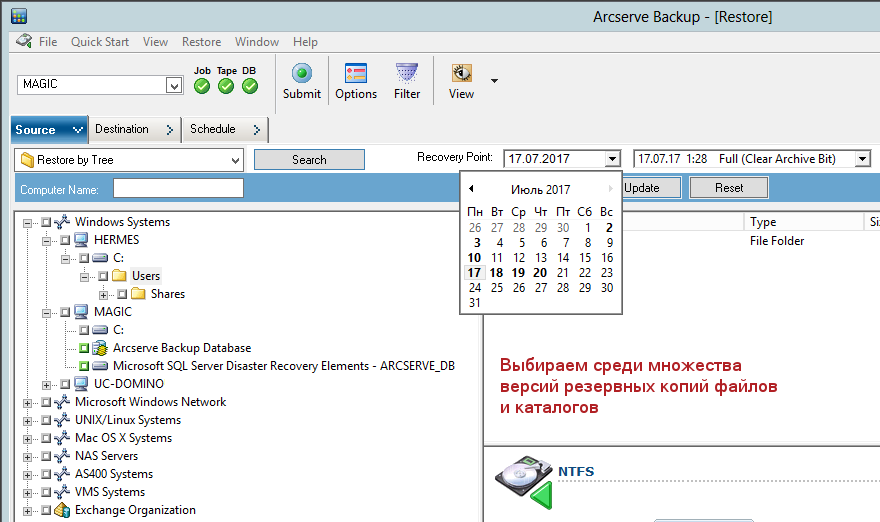Click the MAGIC computer icon in tree

81,312
